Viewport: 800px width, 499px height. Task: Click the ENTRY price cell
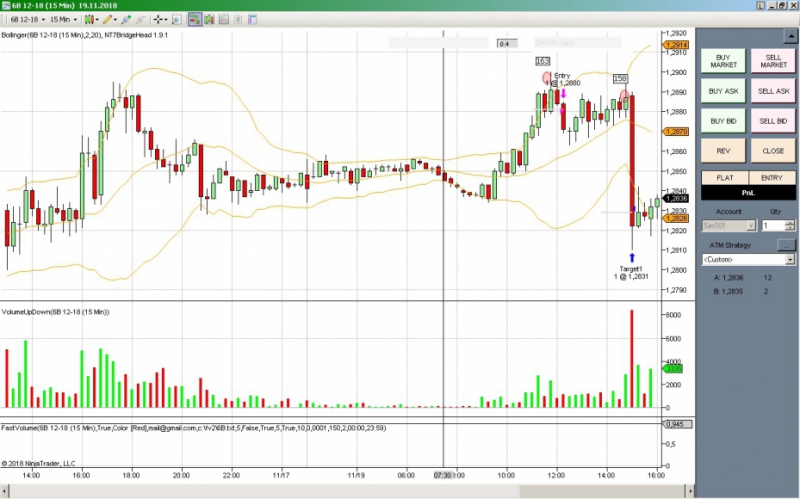[772, 178]
